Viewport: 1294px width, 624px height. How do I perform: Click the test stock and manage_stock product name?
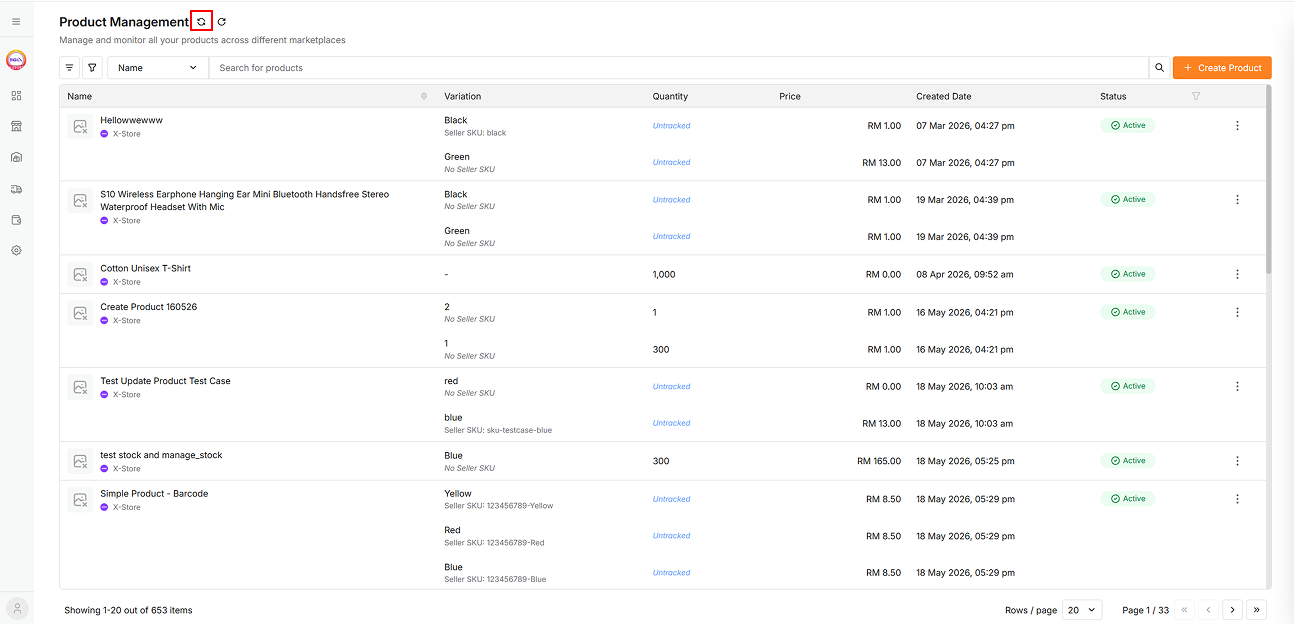[162, 455]
